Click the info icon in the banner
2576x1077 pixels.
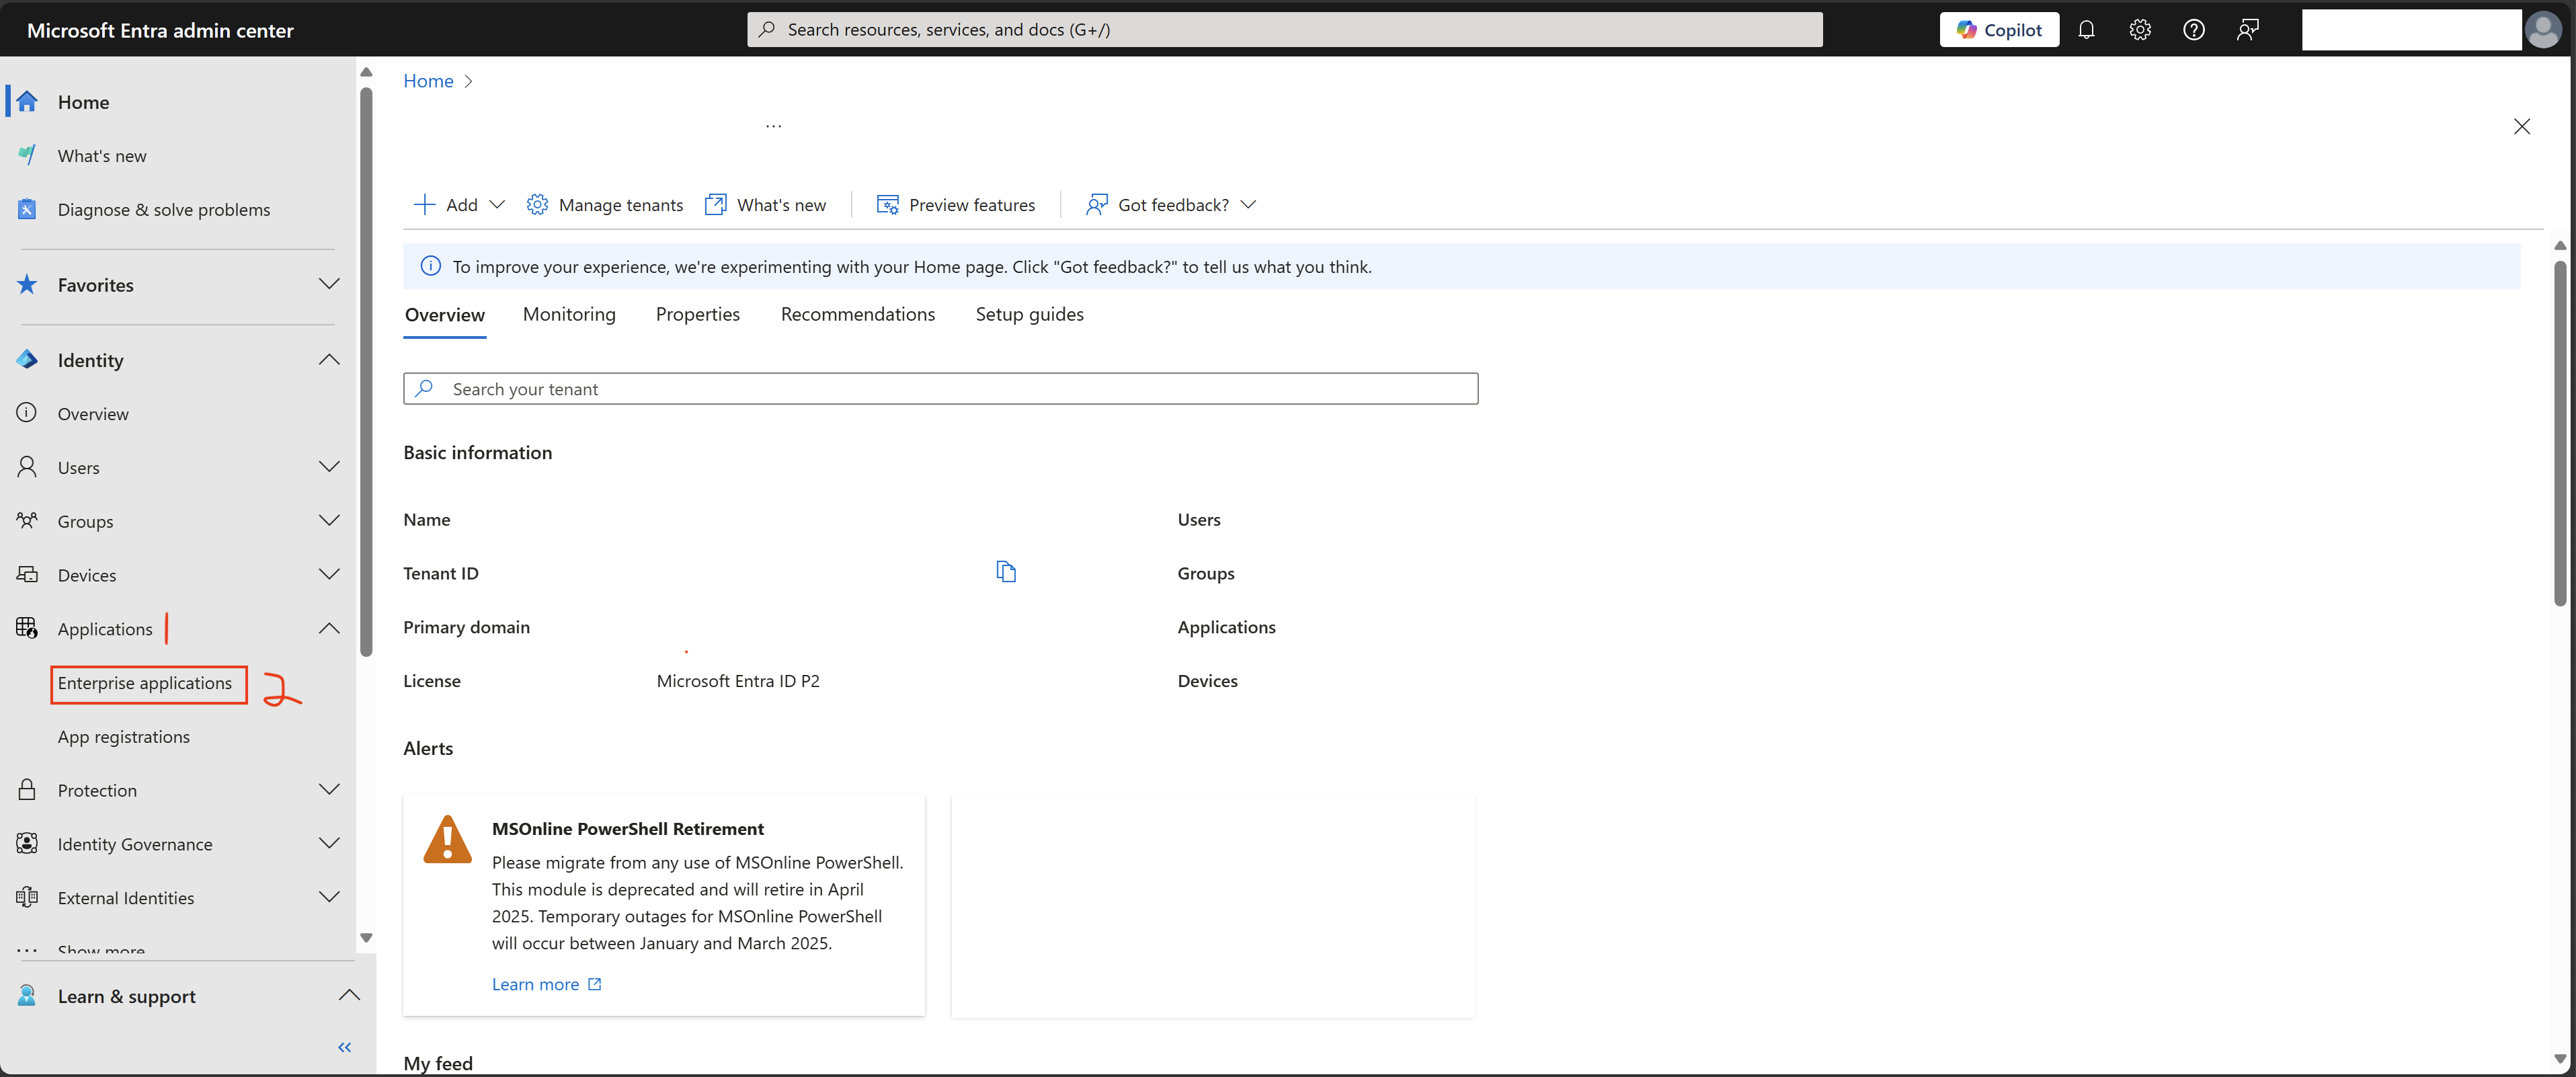430,266
